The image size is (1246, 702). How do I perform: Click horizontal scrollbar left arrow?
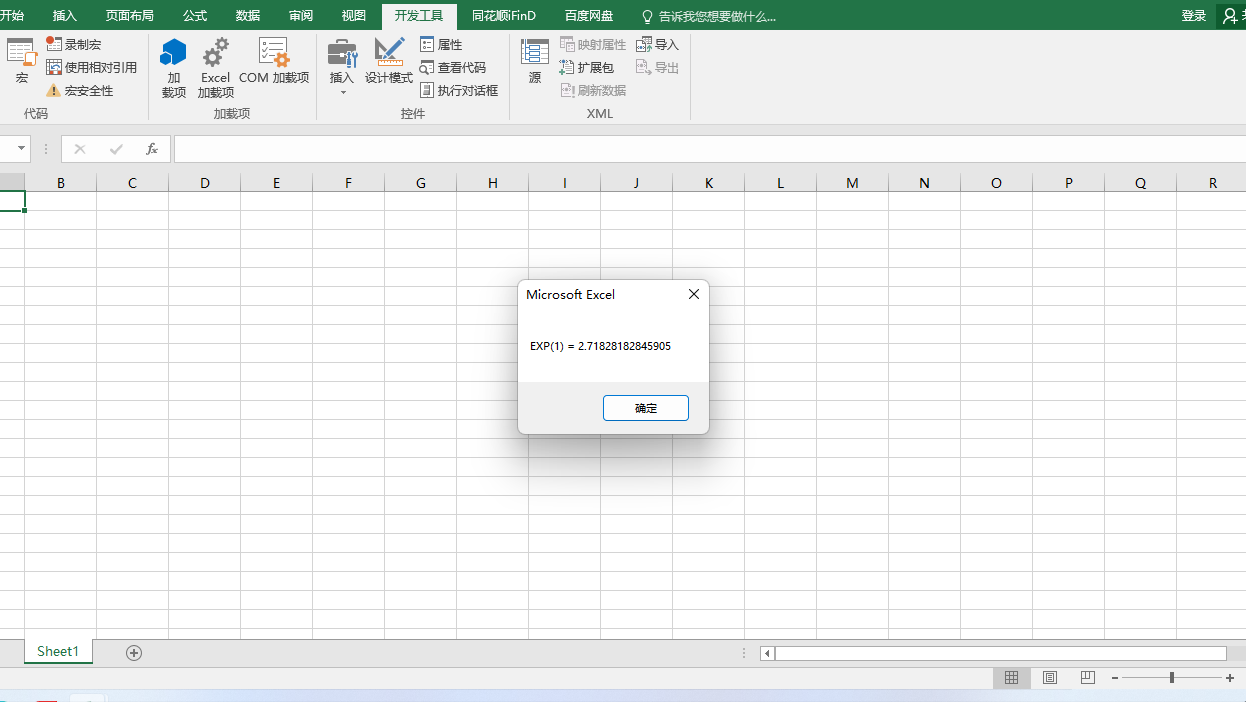pyautogui.click(x=767, y=653)
